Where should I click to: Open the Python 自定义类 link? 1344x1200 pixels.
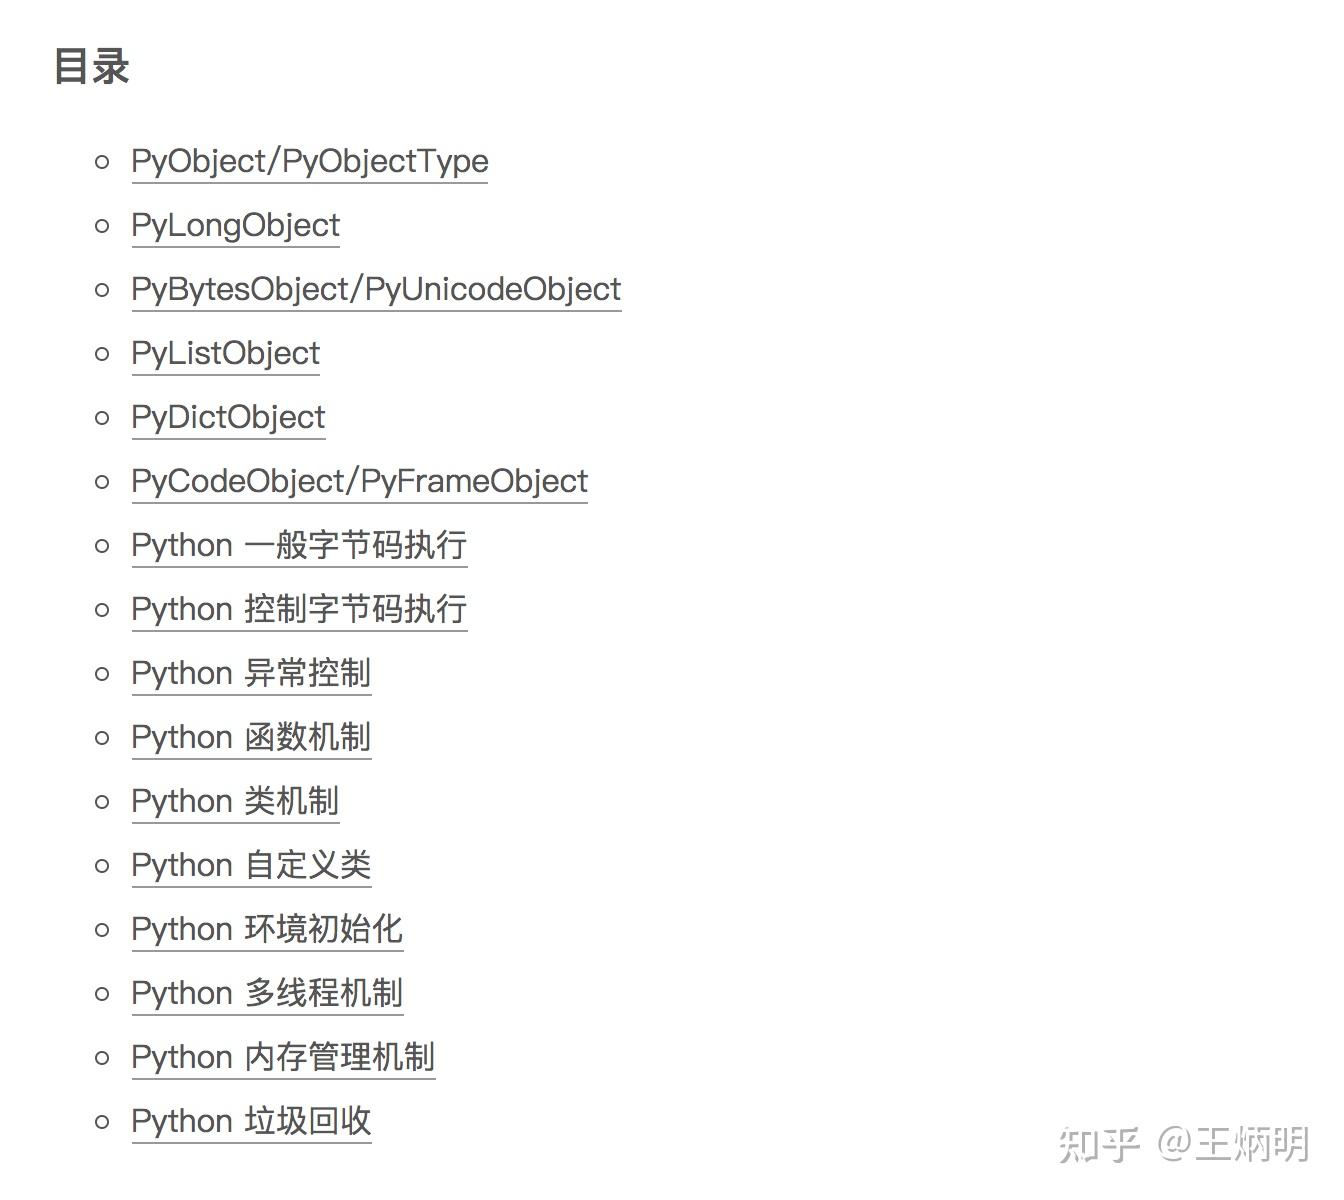tap(251, 865)
